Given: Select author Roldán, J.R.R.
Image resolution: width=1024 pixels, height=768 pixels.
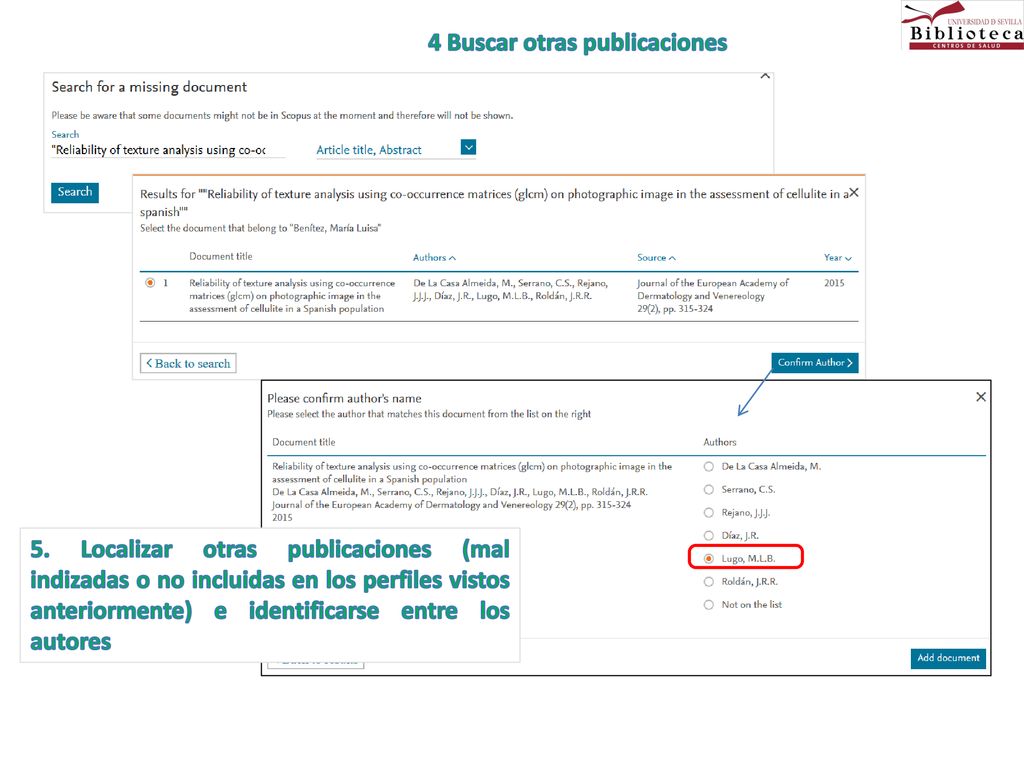Looking at the screenshot, I should point(709,581).
